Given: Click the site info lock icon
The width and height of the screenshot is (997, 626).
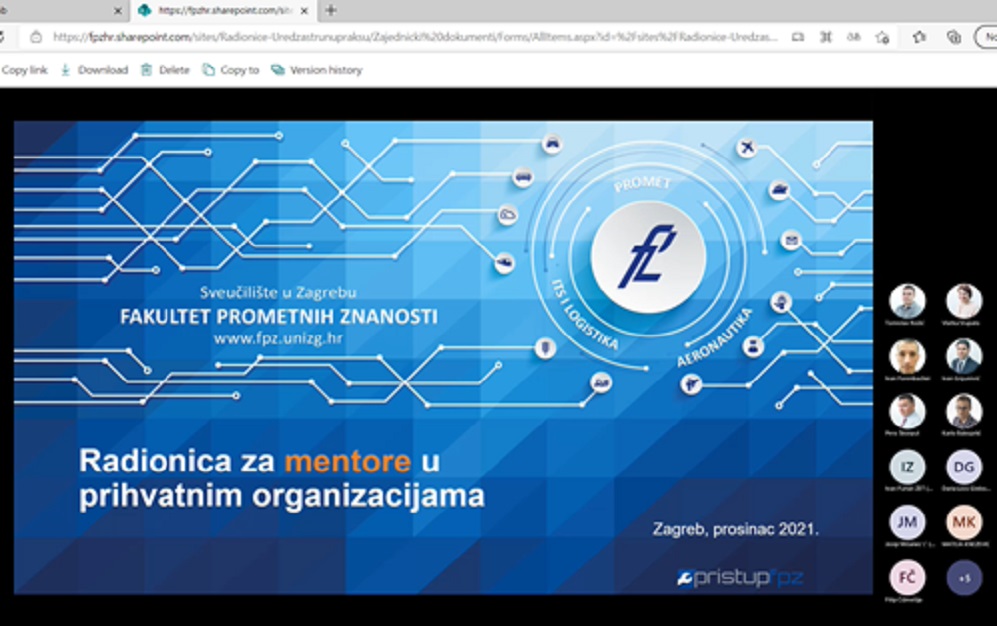Looking at the screenshot, I should tap(36, 37).
